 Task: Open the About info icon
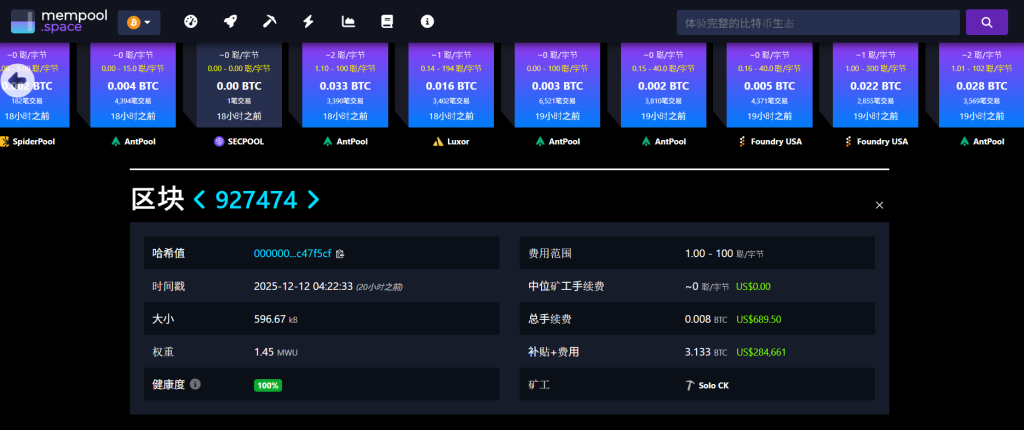(x=427, y=21)
